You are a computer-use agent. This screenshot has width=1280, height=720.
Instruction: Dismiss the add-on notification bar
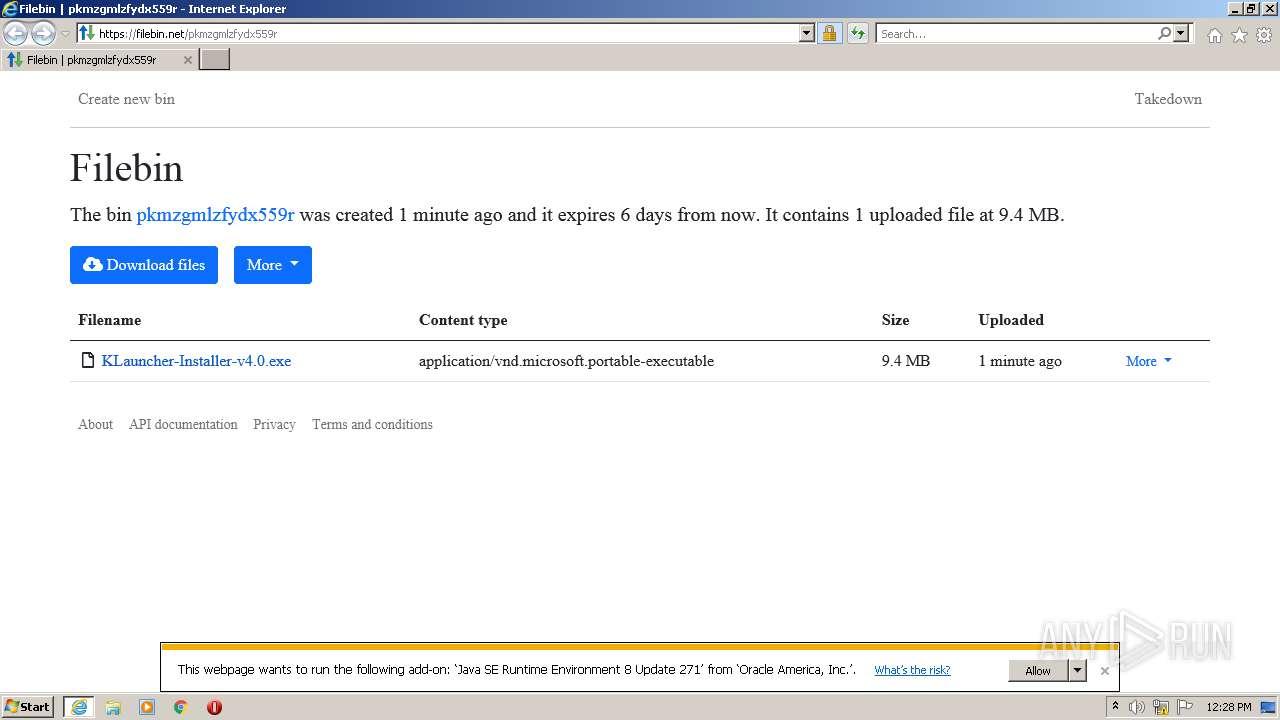(x=1105, y=671)
